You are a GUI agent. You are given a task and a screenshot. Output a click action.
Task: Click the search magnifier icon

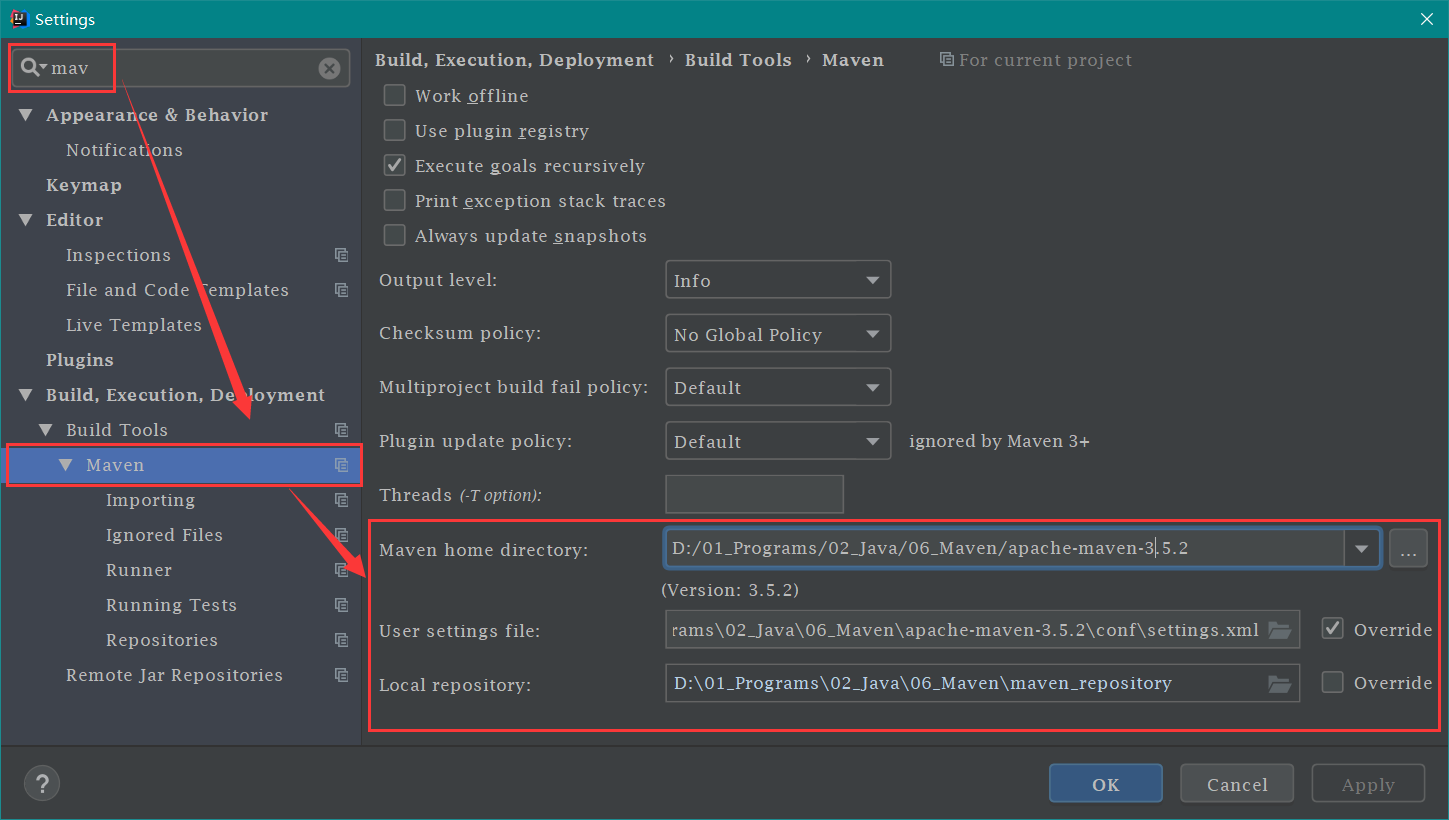(32, 68)
